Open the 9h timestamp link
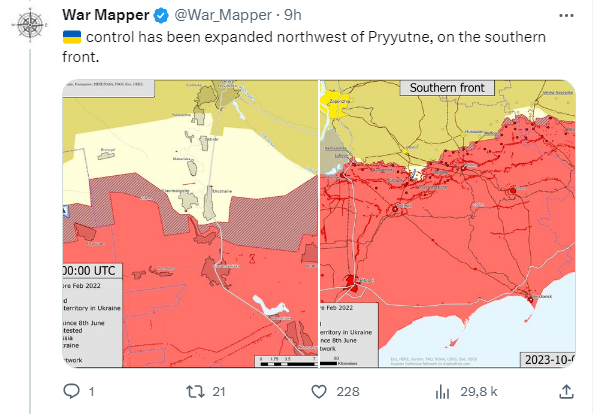This screenshot has height=414, width=594. pos(292,15)
